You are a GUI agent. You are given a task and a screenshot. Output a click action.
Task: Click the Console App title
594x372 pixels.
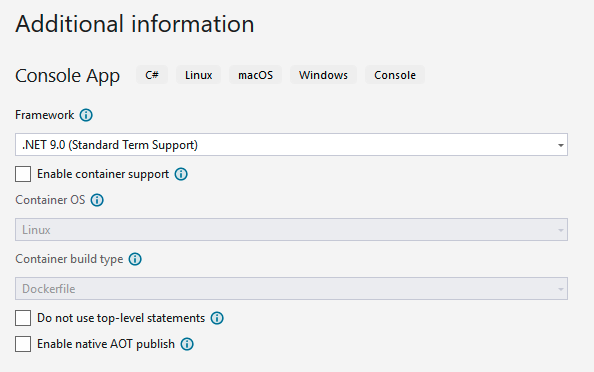click(67, 76)
